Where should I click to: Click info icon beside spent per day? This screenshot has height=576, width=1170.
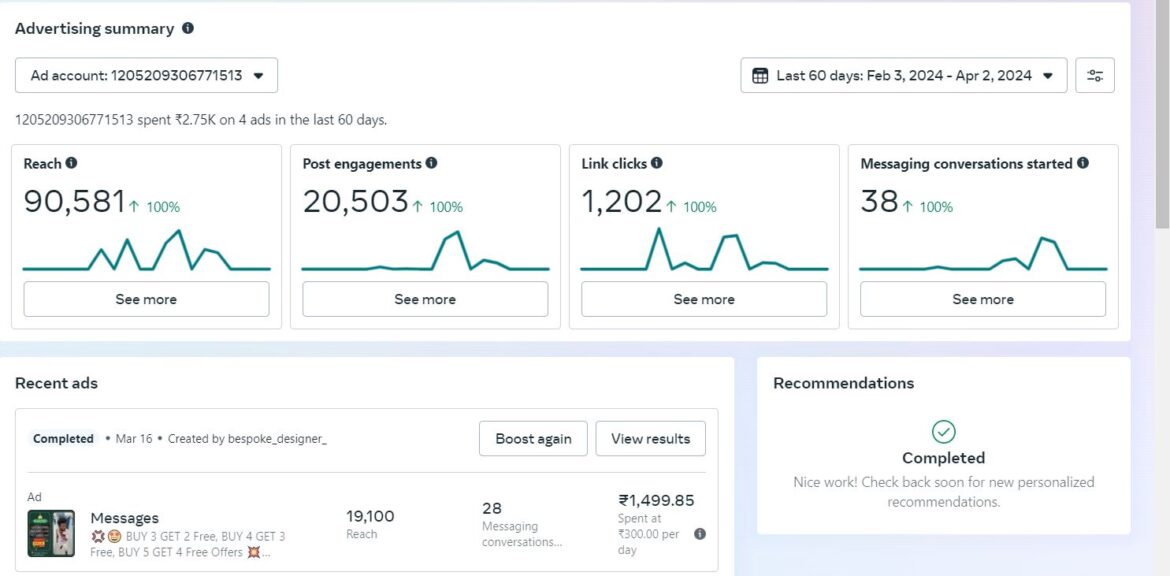(700, 534)
